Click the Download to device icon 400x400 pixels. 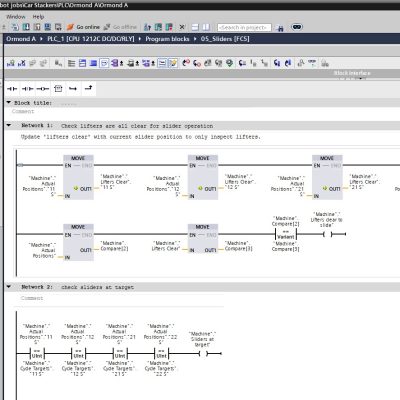coord(26,27)
